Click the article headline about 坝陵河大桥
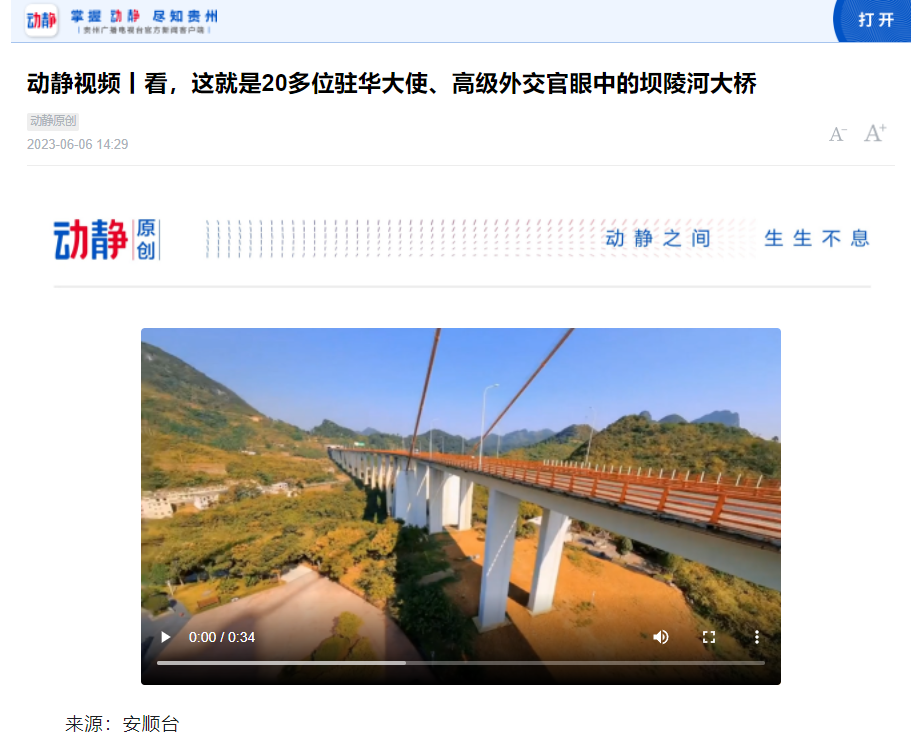916x748 pixels. point(391,83)
